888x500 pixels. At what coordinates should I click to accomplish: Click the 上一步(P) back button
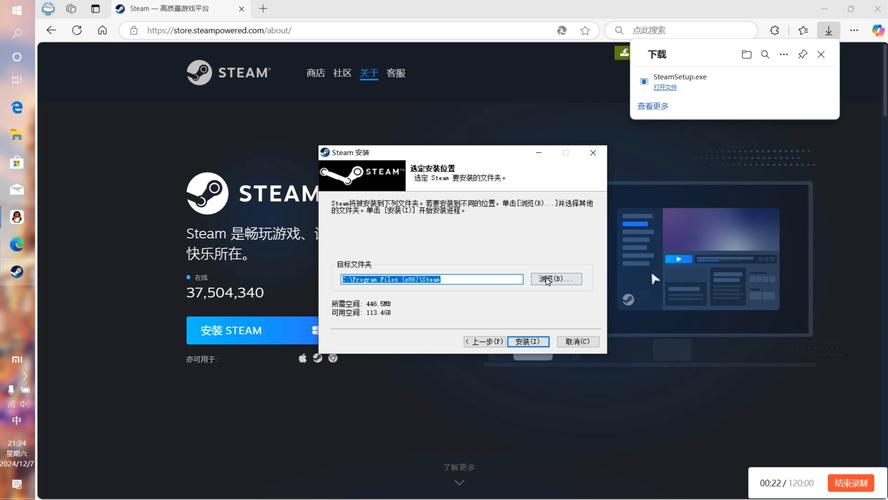(x=484, y=342)
